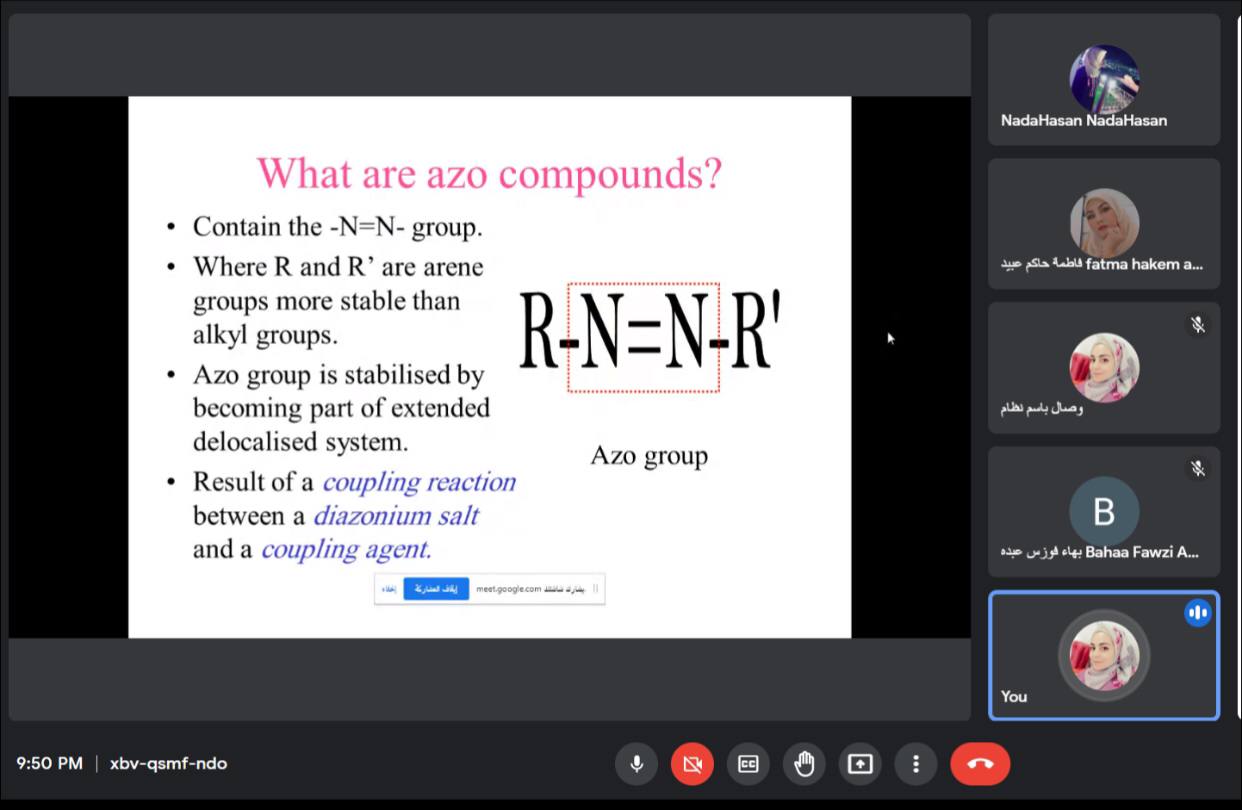Click the audio indicator on your tile
This screenshot has width=1242, height=810.
coord(1197,614)
